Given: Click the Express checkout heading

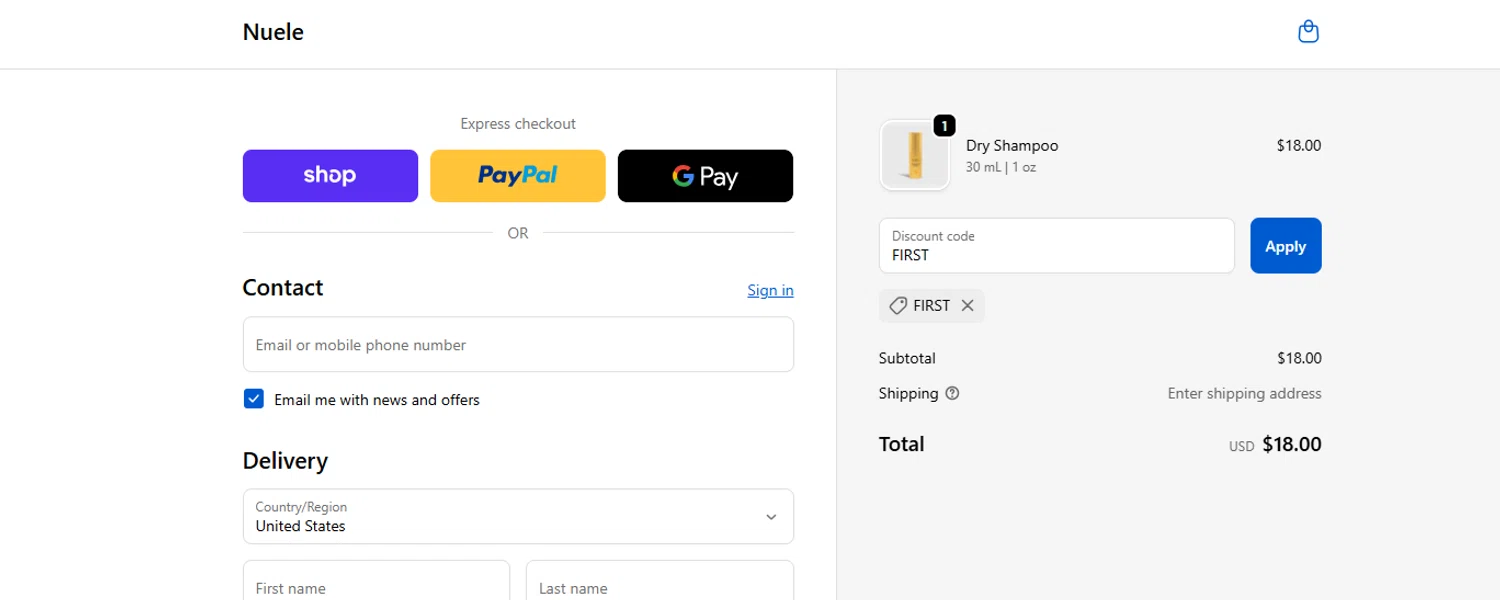Looking at the screenshot, I should (x=518, y=124).
